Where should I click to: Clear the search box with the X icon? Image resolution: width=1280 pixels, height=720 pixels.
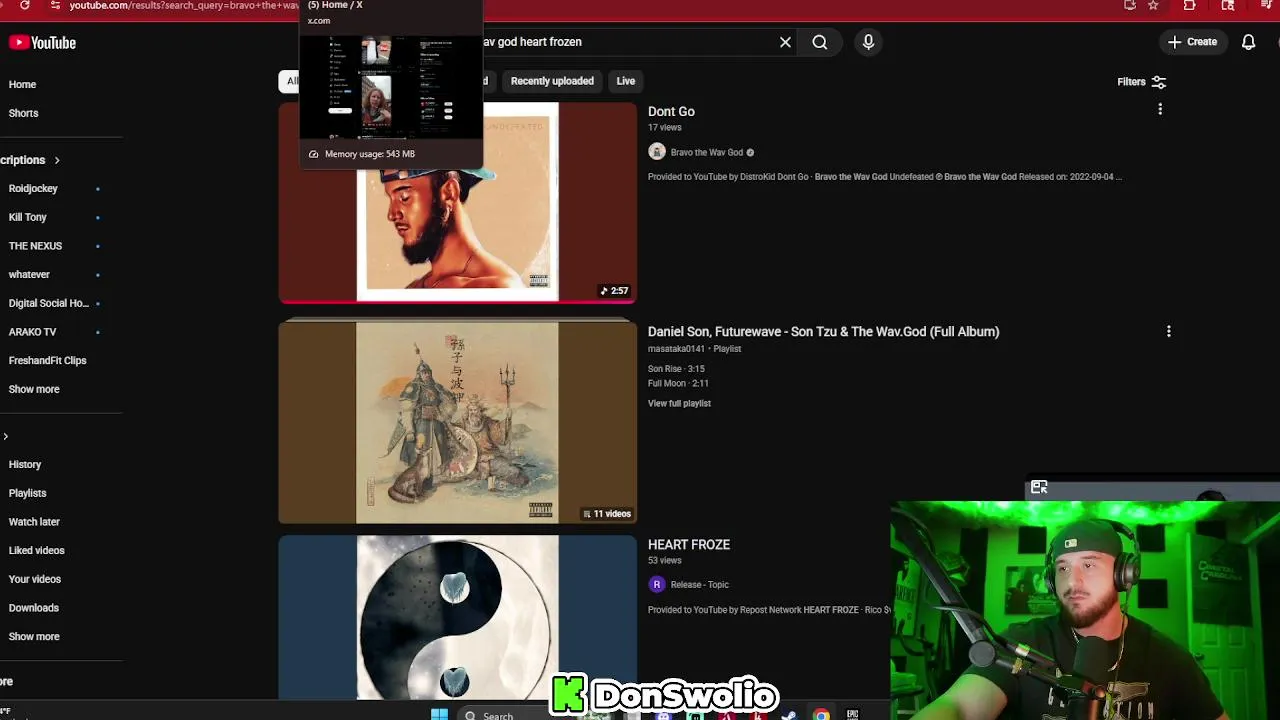pyautogui.click(x=785, y=42)
